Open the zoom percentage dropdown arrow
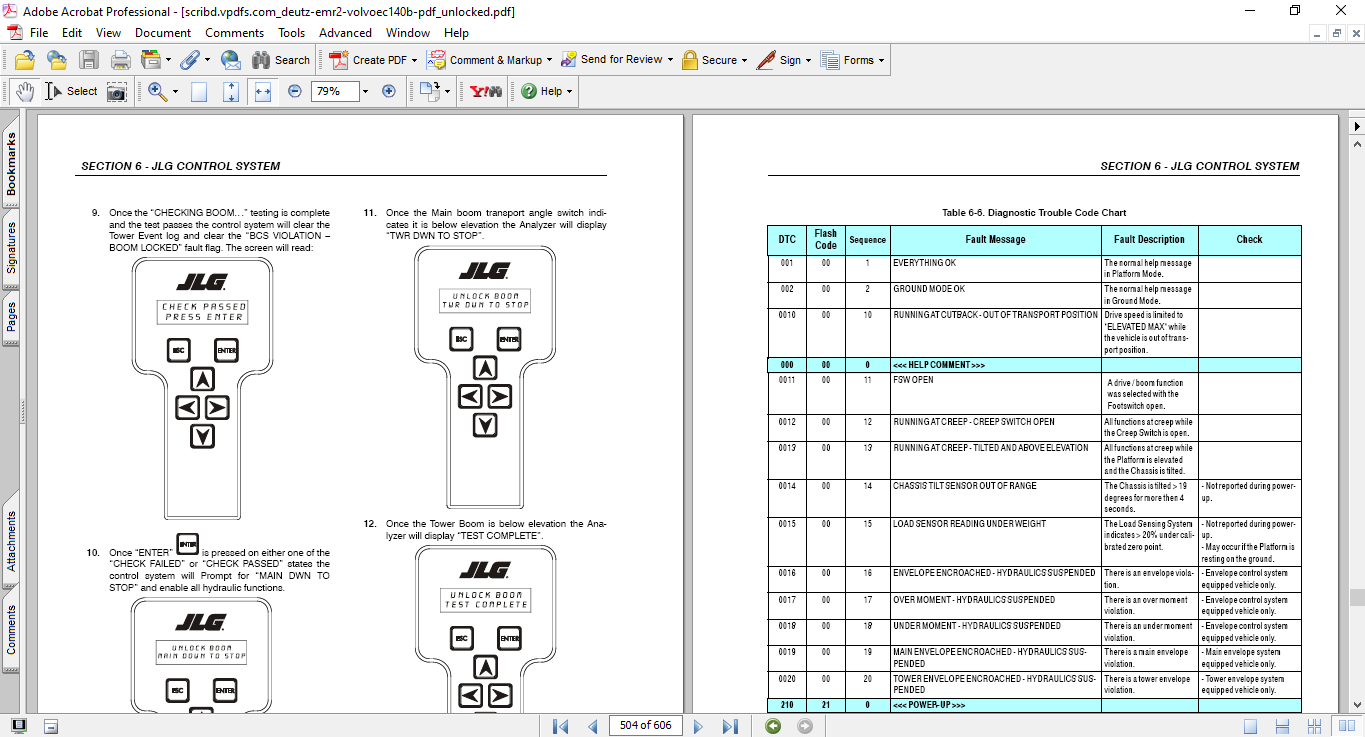Viewport: 1365px width, 737px height. (365, 91)
